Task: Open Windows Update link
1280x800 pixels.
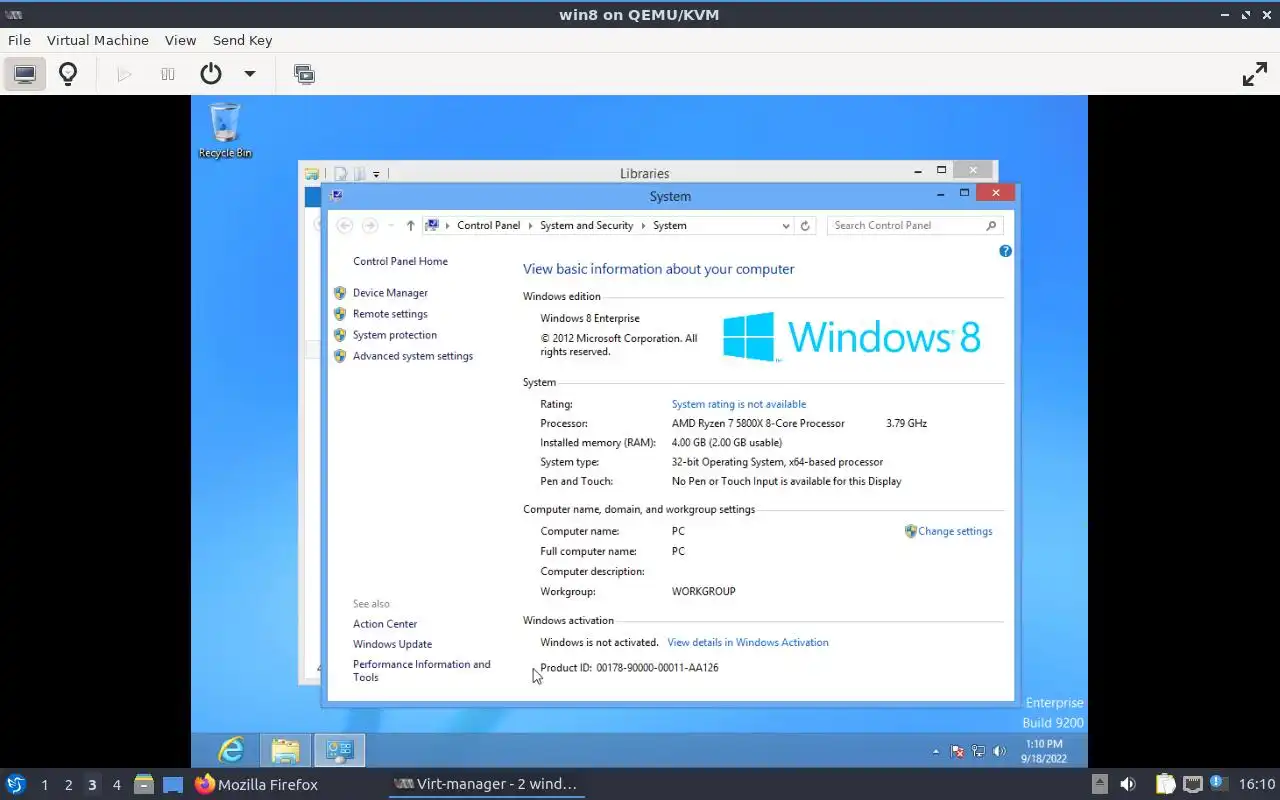Action: tap(392, 645)
